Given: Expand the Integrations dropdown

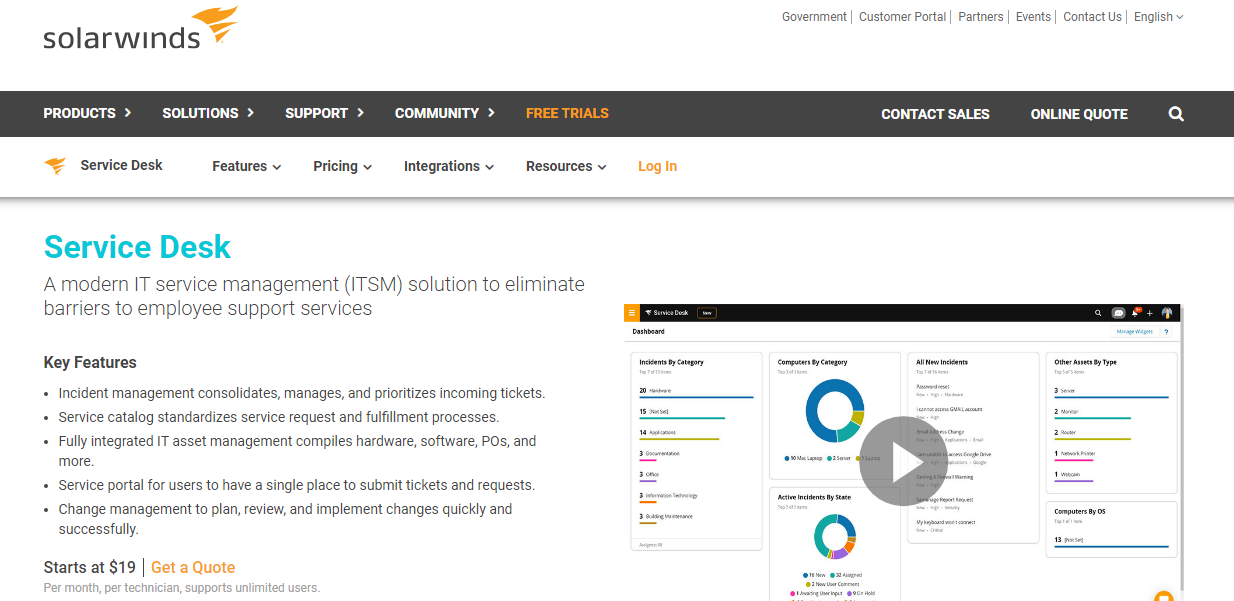Looking at the screenshot, I should 449,166.
